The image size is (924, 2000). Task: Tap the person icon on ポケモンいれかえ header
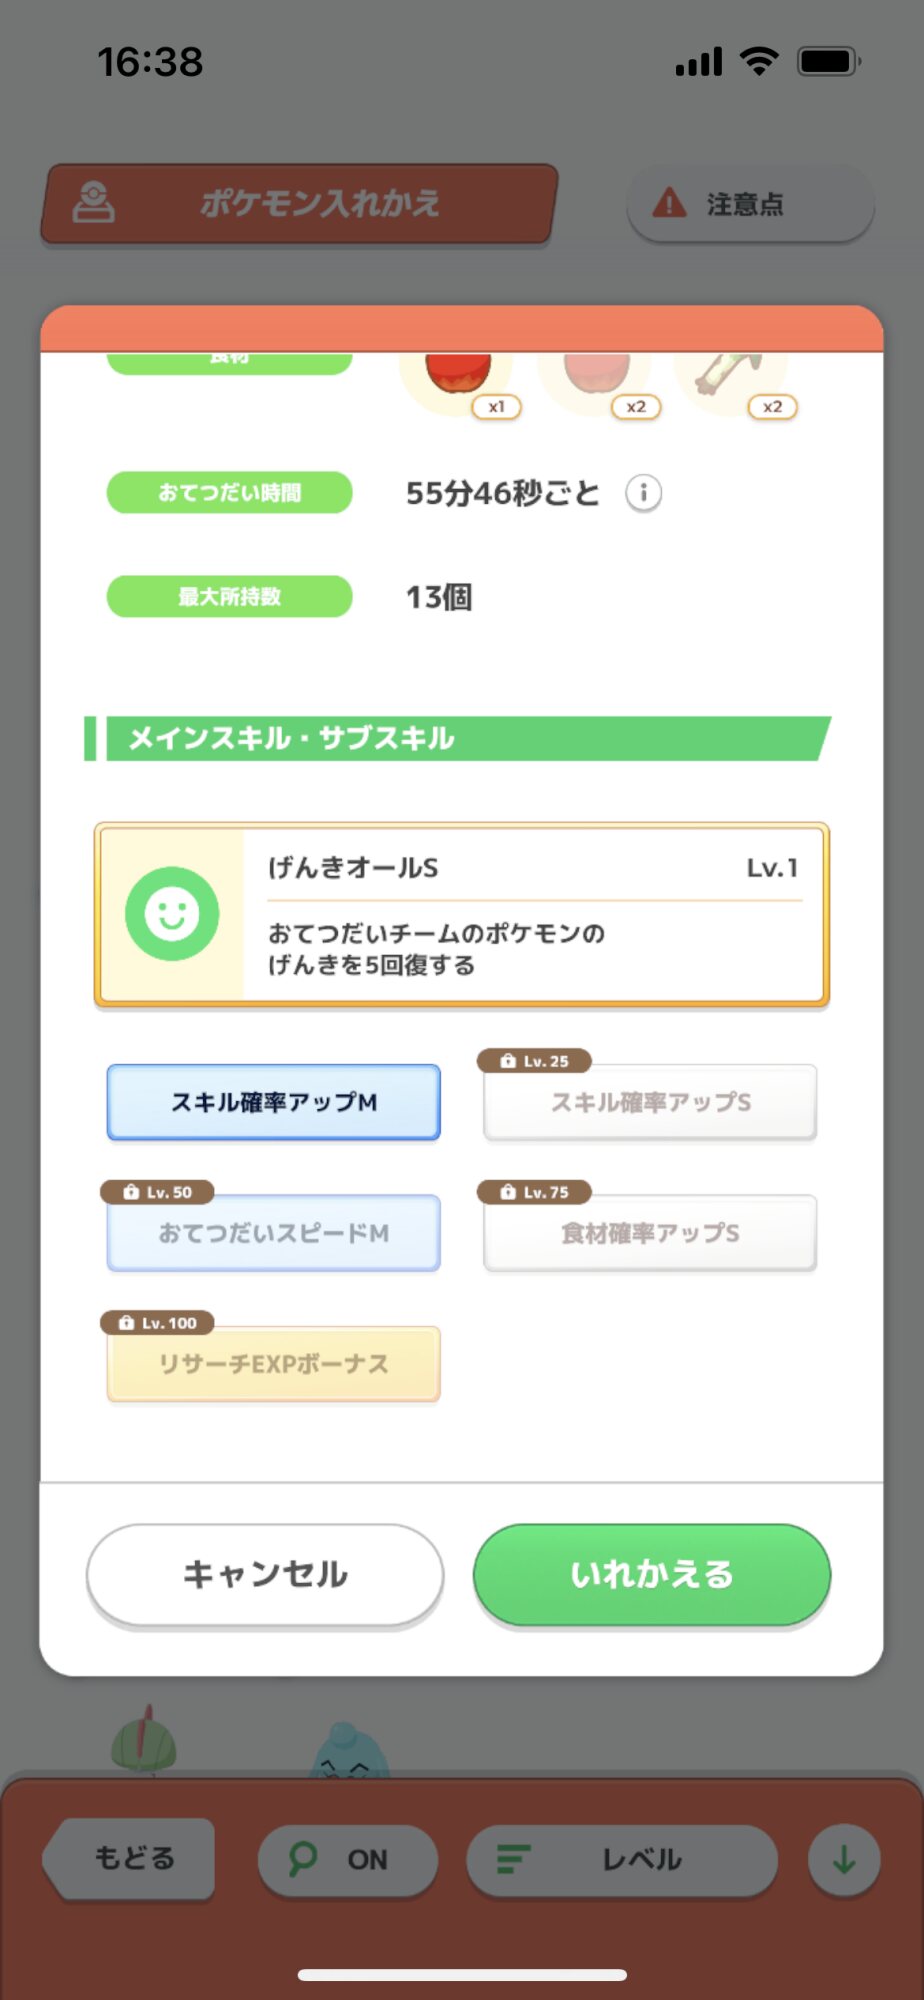(x=94, y=203)
